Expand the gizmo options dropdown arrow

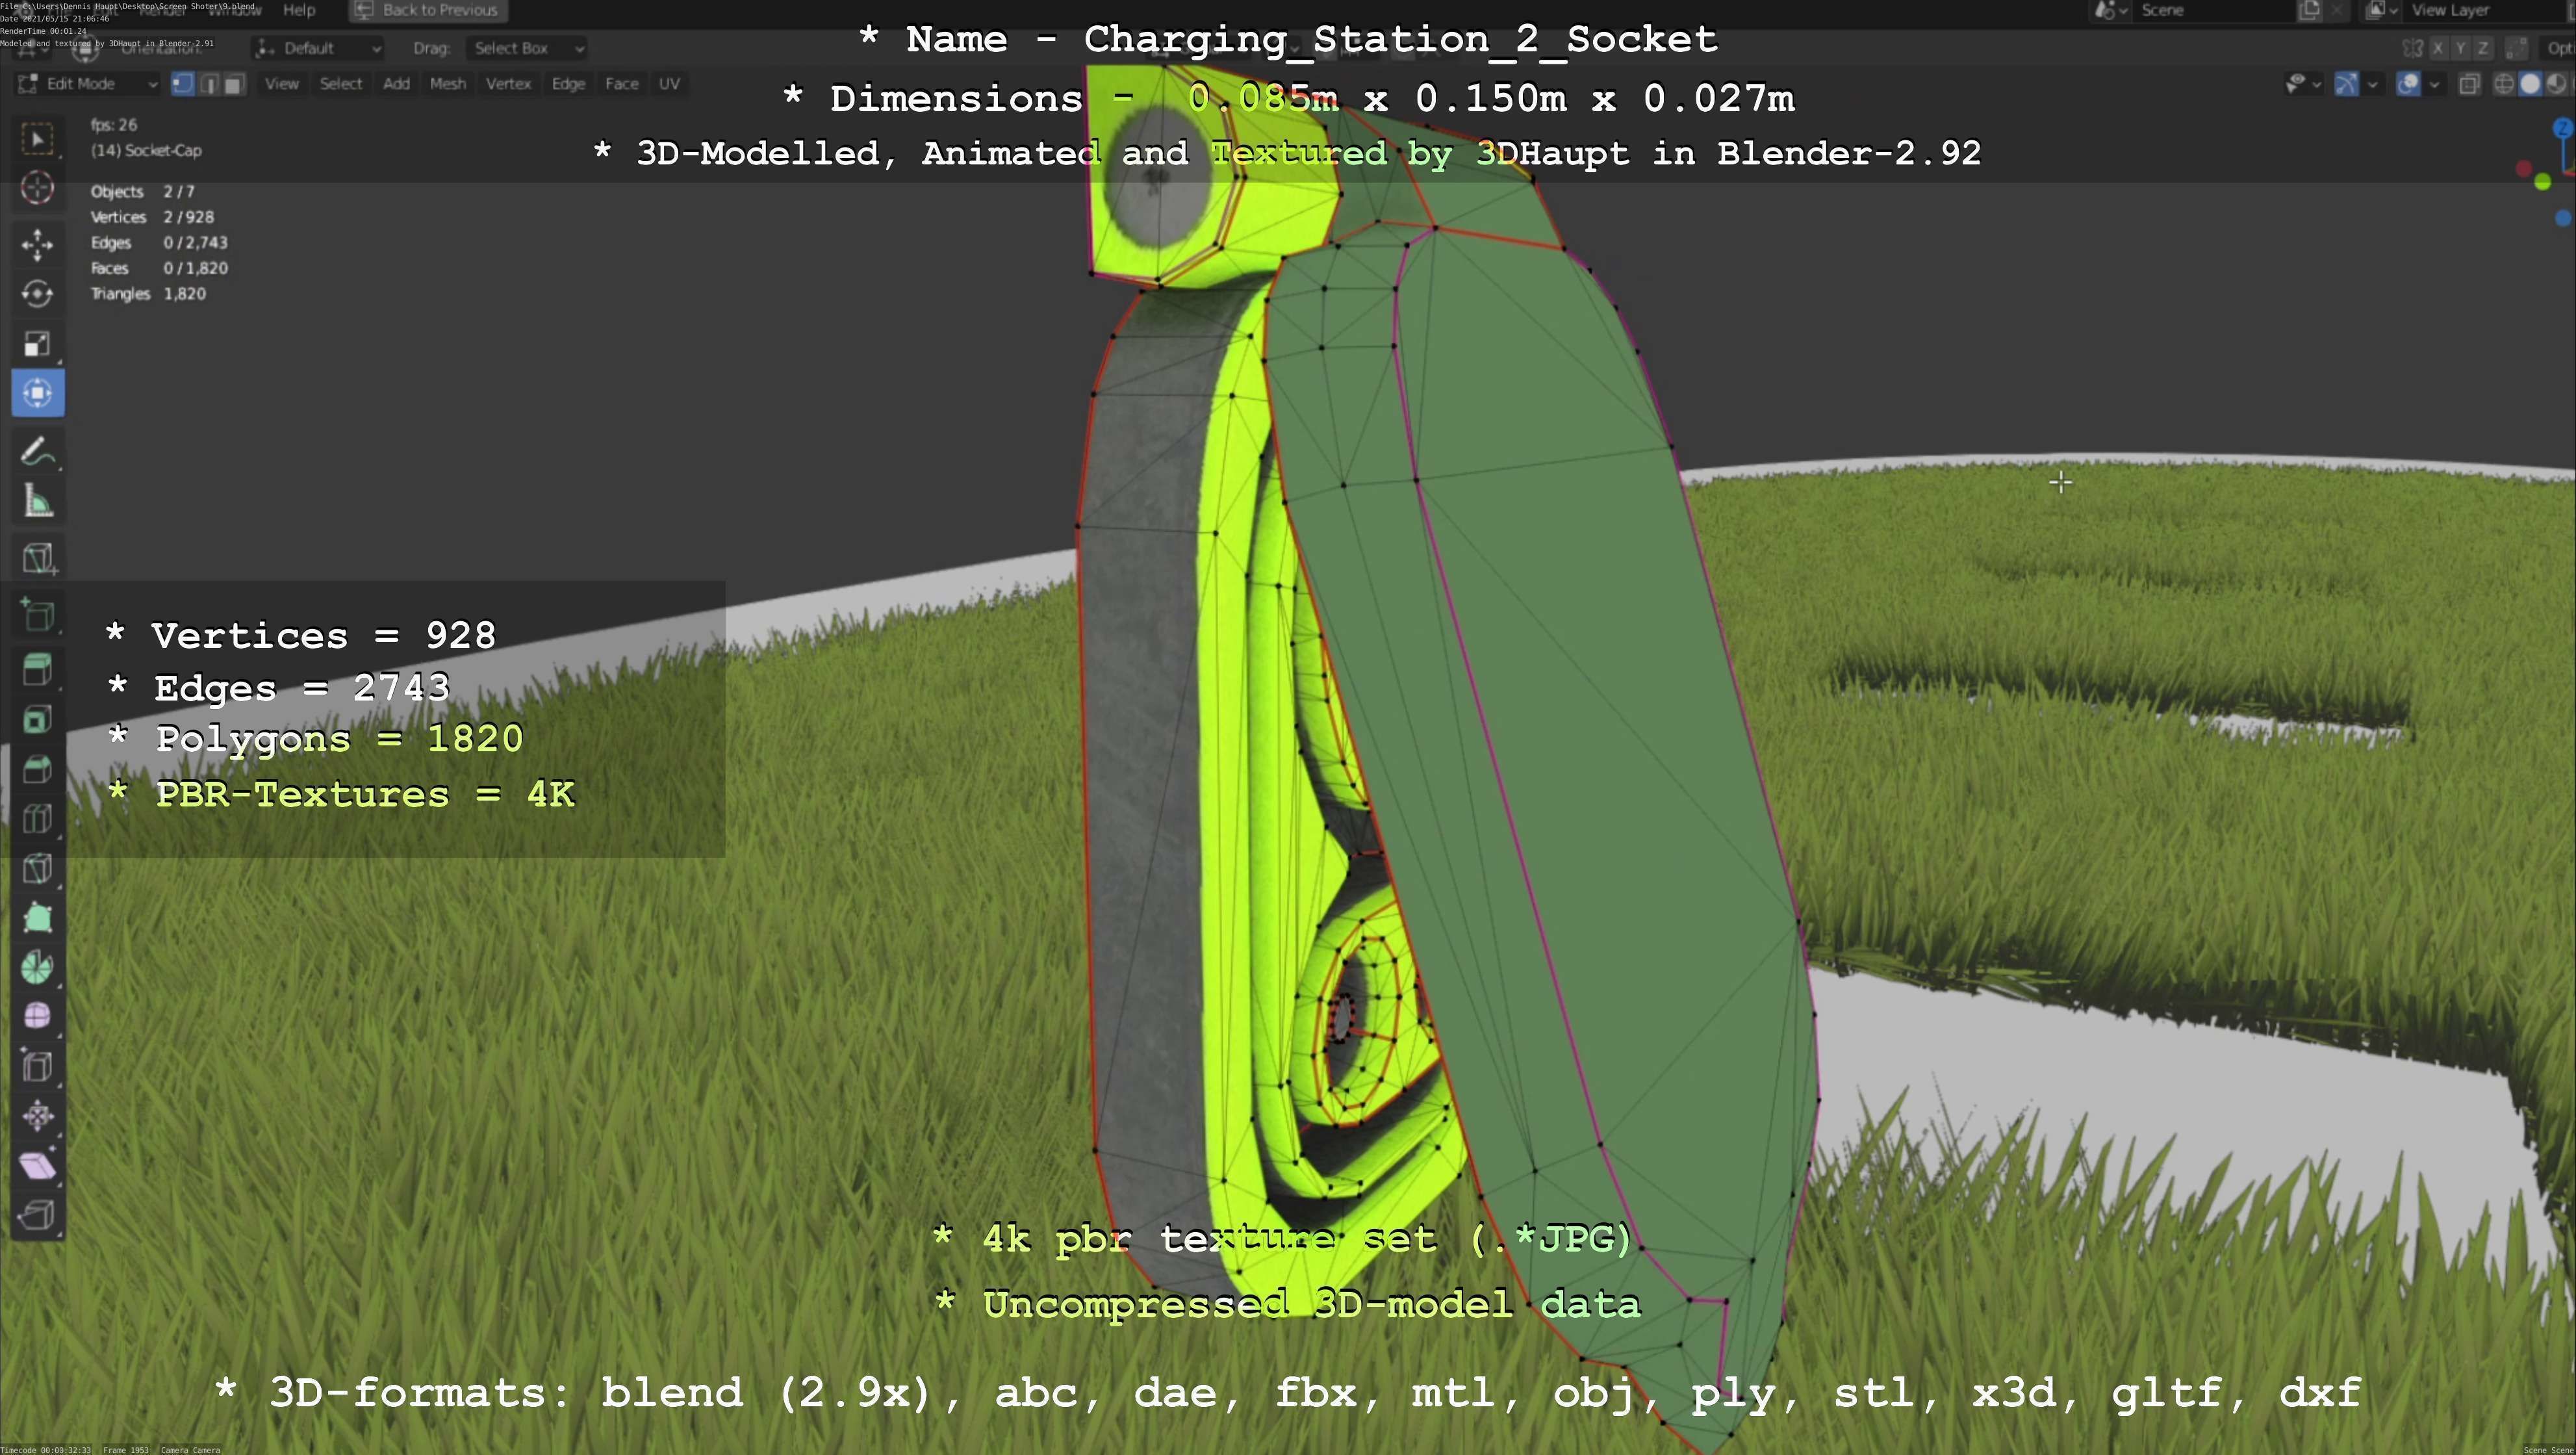[2372, 84]
